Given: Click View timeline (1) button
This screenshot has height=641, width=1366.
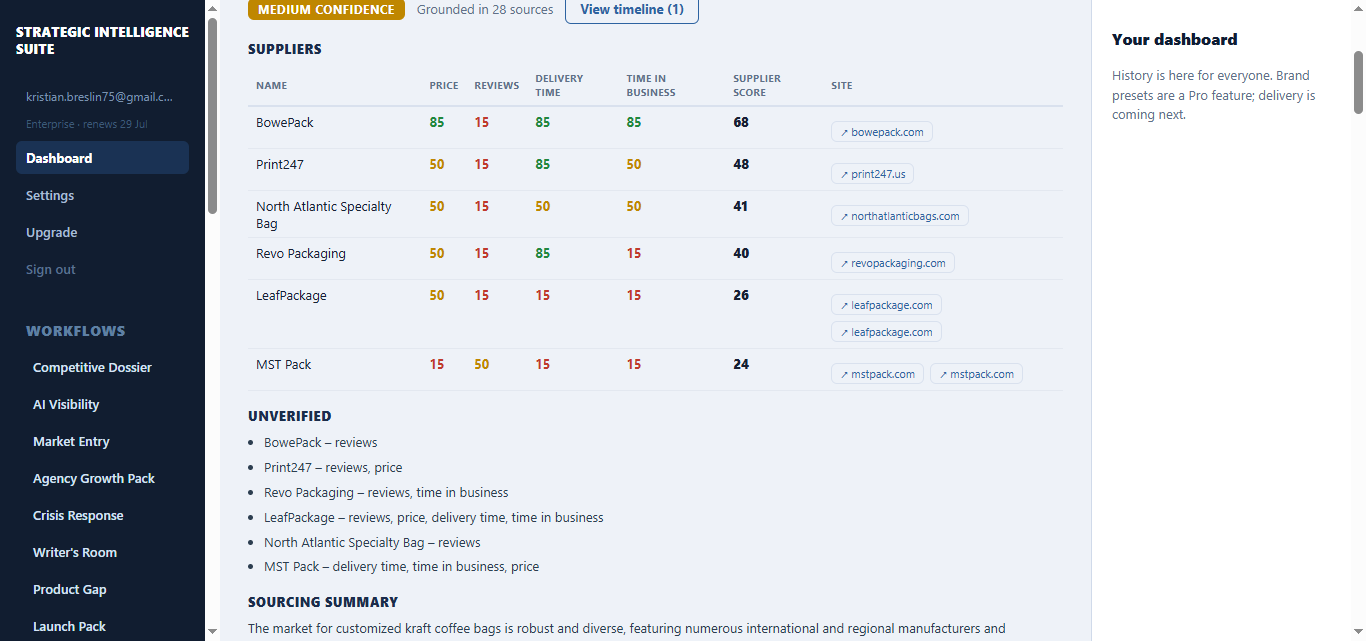Looking at the screenshot, I should [632, 10].
